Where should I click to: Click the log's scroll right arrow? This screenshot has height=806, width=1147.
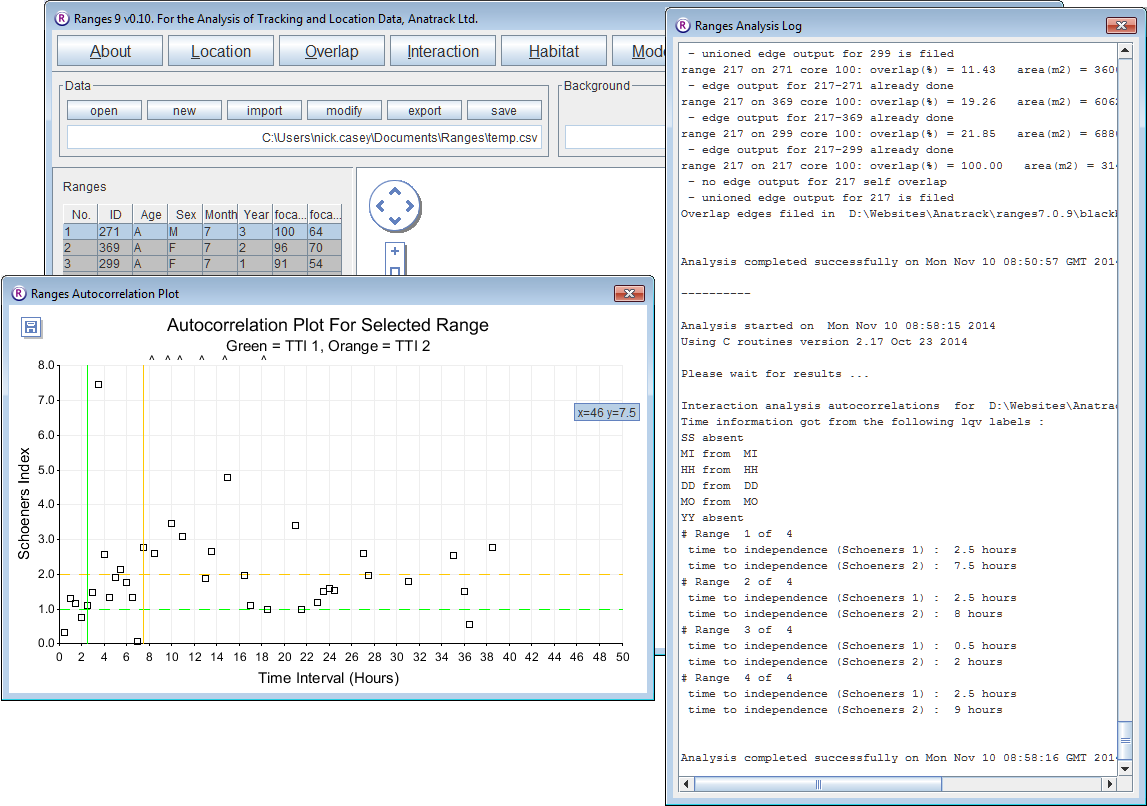(x=1109, y=784)
